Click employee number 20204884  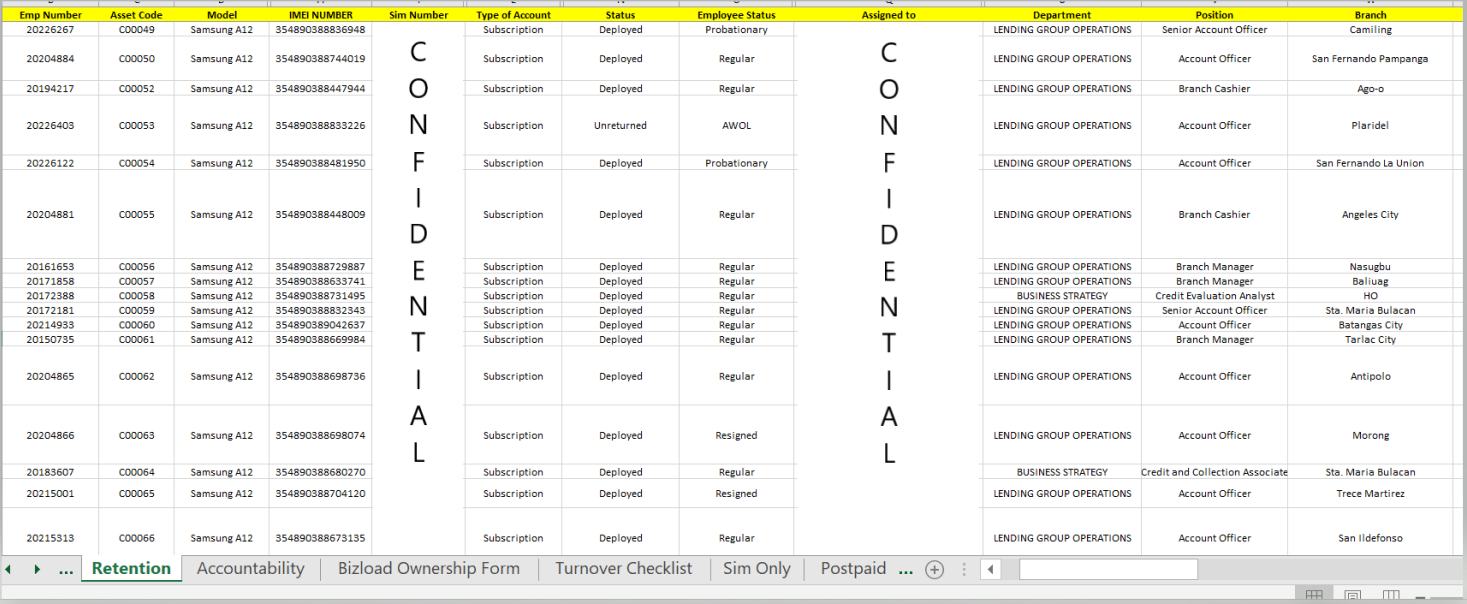[x=50, y=59]
